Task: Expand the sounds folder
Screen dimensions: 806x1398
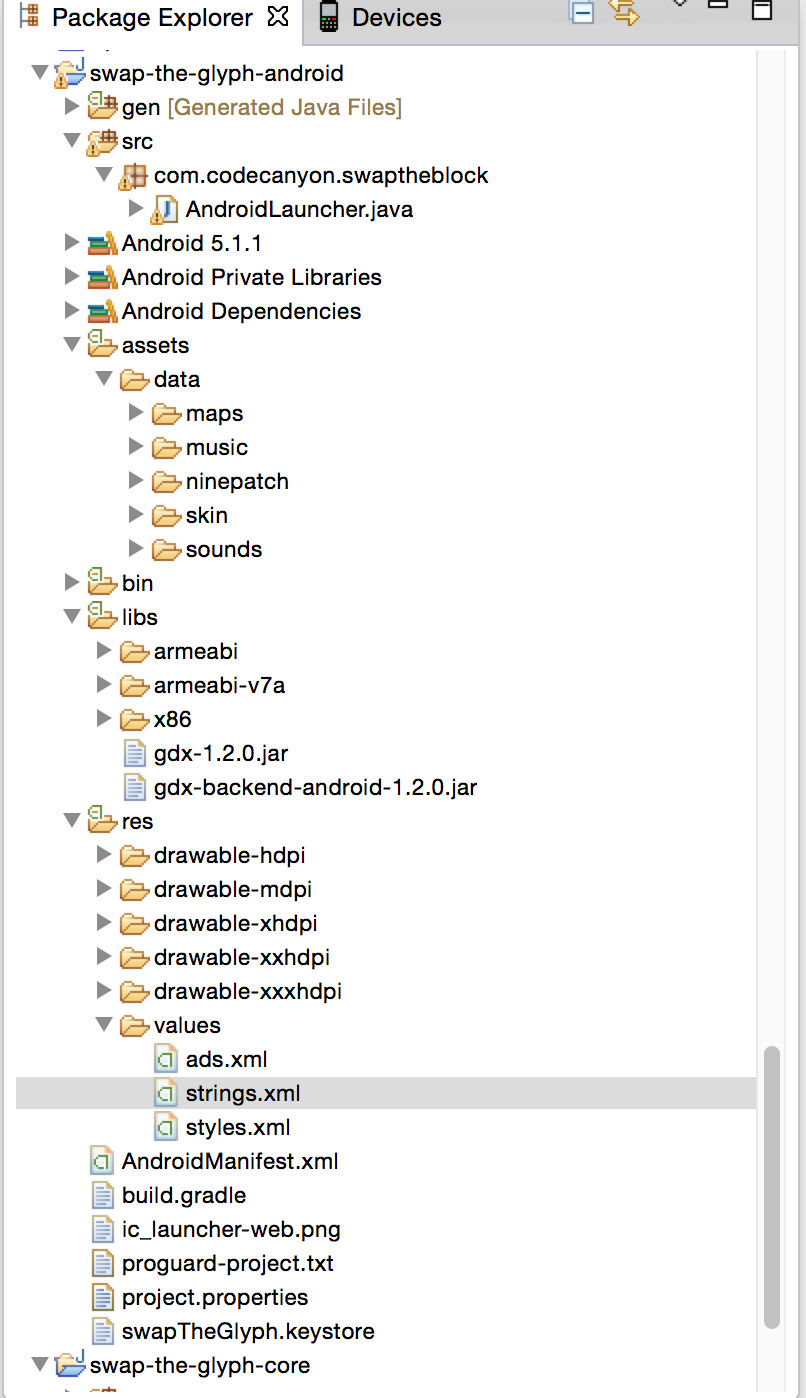Action: (135, 549)
